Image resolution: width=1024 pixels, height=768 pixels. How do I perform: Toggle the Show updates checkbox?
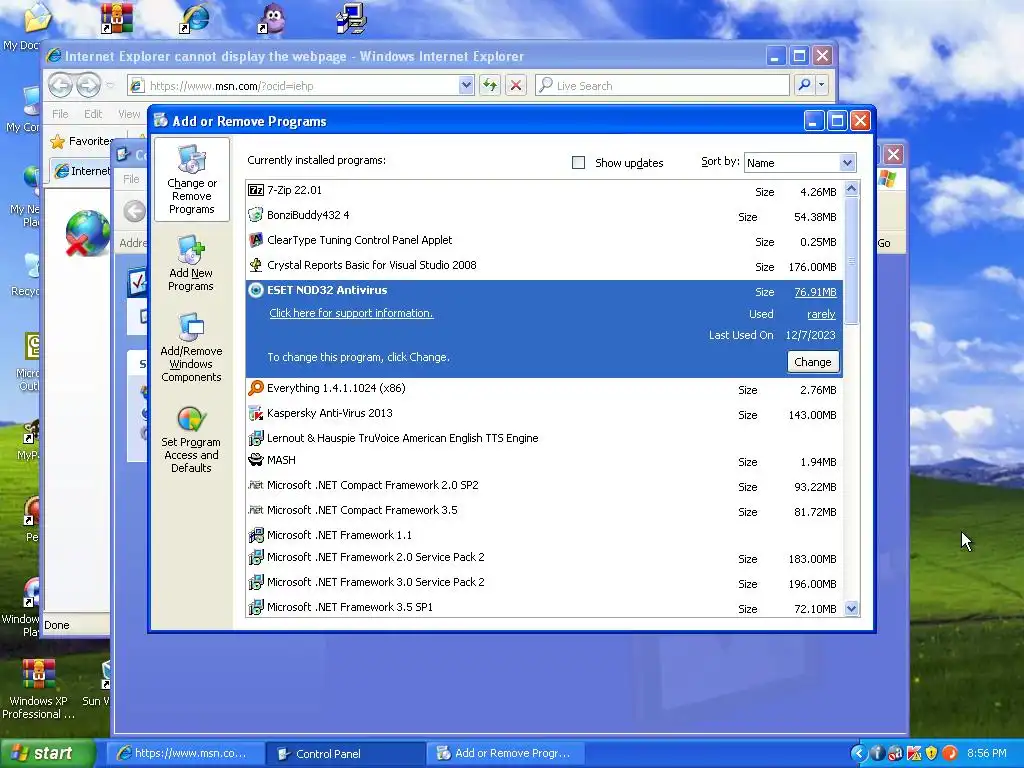coord(579,163)
